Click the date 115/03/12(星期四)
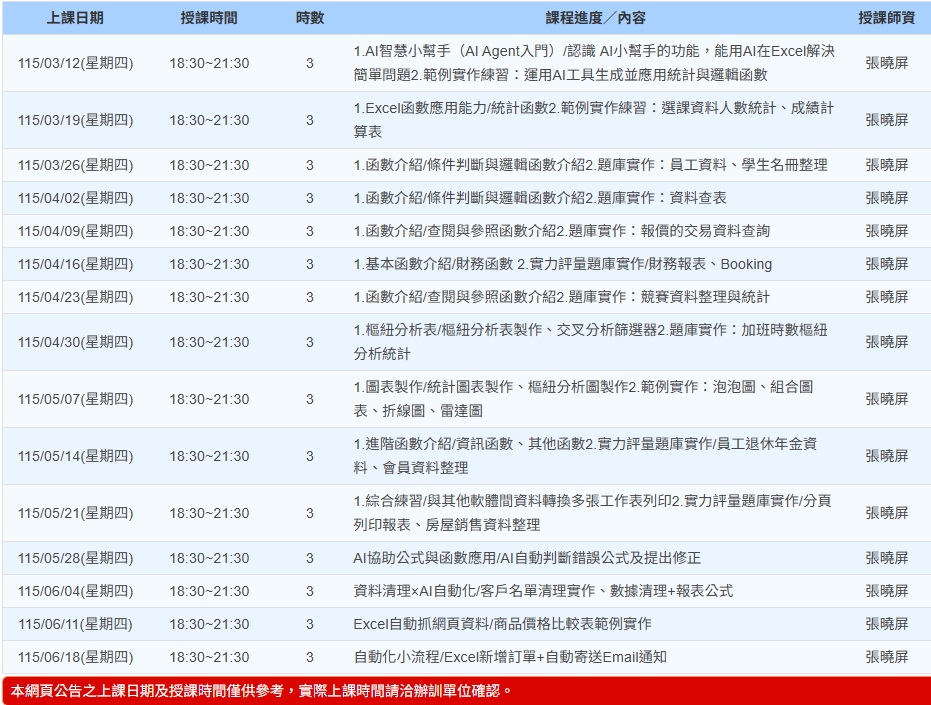Image resolution: width=931 pixels, height=705 pixels. pyautogui.click(x=75, y=63)
